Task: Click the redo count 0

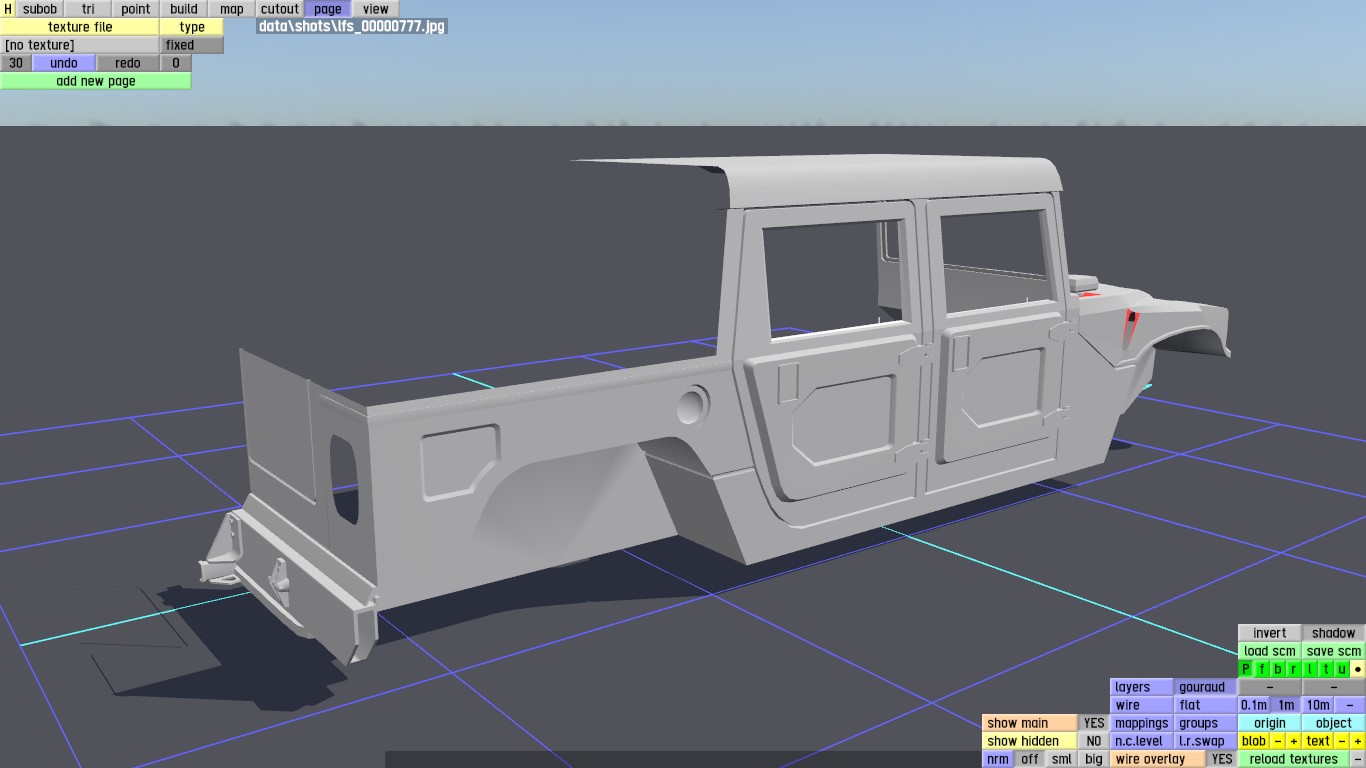Action: [176, 63]
